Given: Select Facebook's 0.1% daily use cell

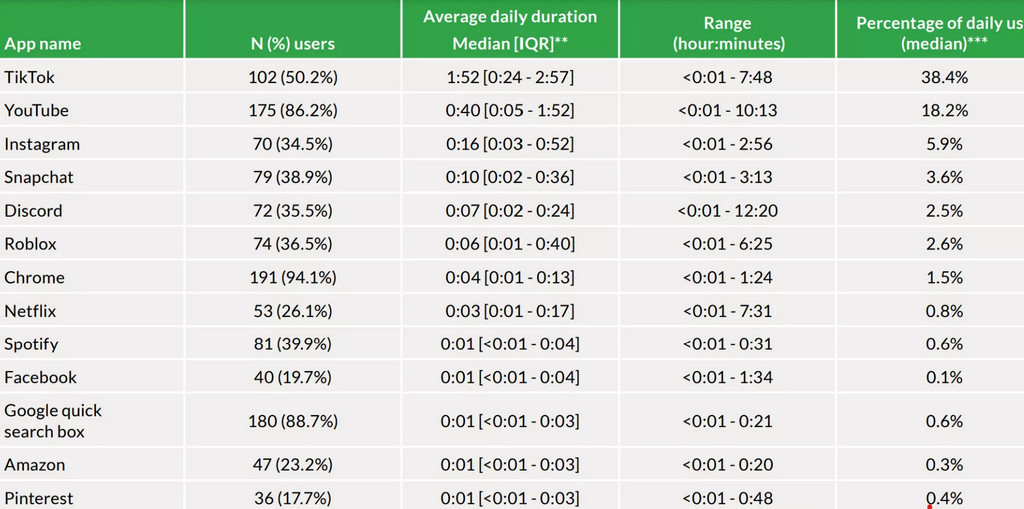Looking at the screenshot, I should click(944, 377).
